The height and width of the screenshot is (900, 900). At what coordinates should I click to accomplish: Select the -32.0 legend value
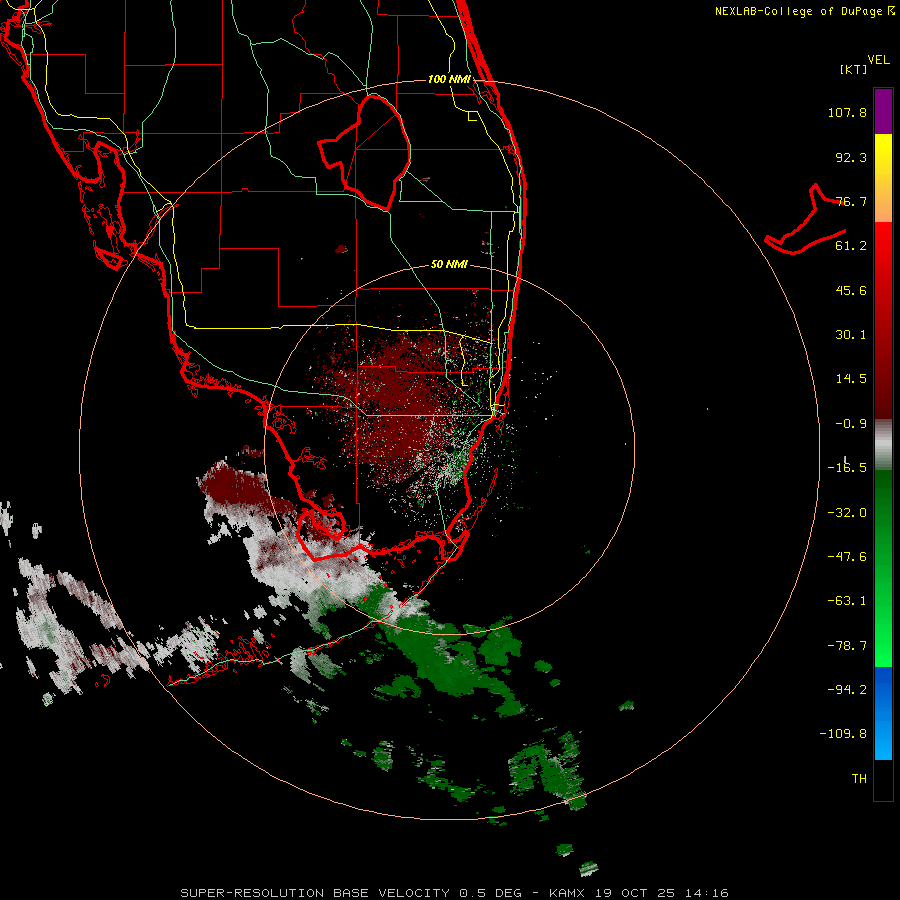[847, 513]
